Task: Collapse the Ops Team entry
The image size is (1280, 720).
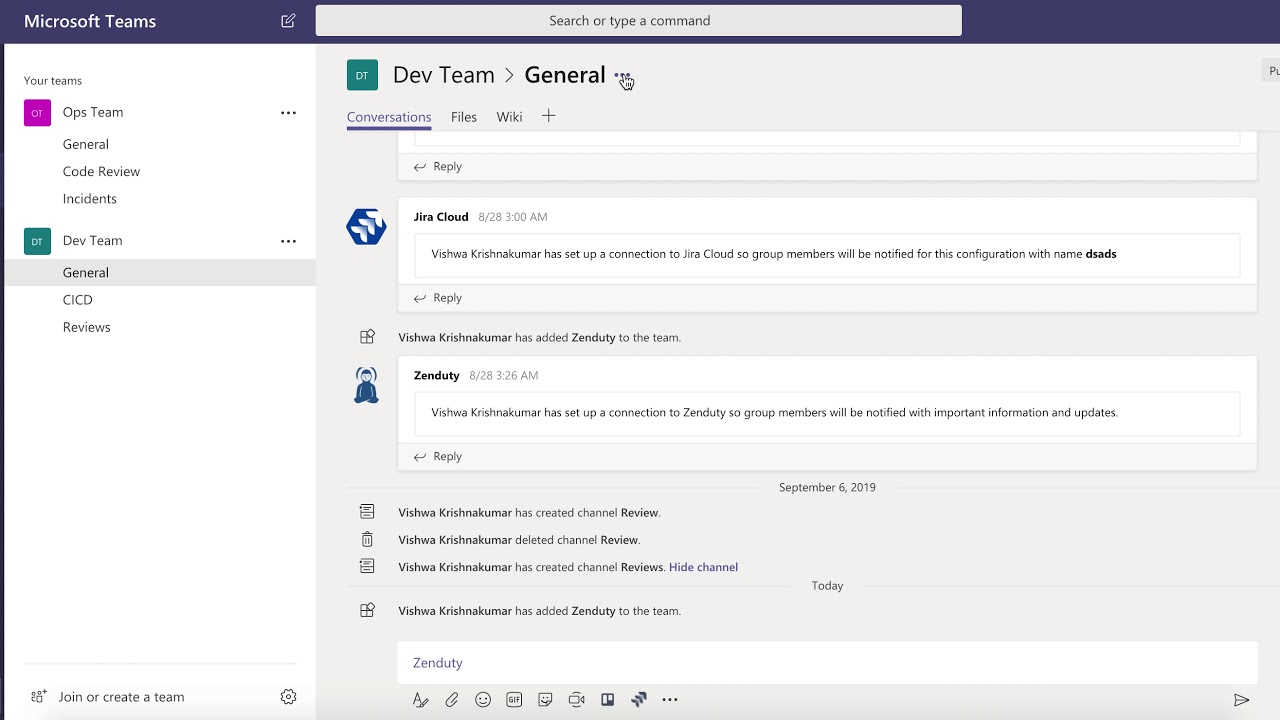Action: 93,112
